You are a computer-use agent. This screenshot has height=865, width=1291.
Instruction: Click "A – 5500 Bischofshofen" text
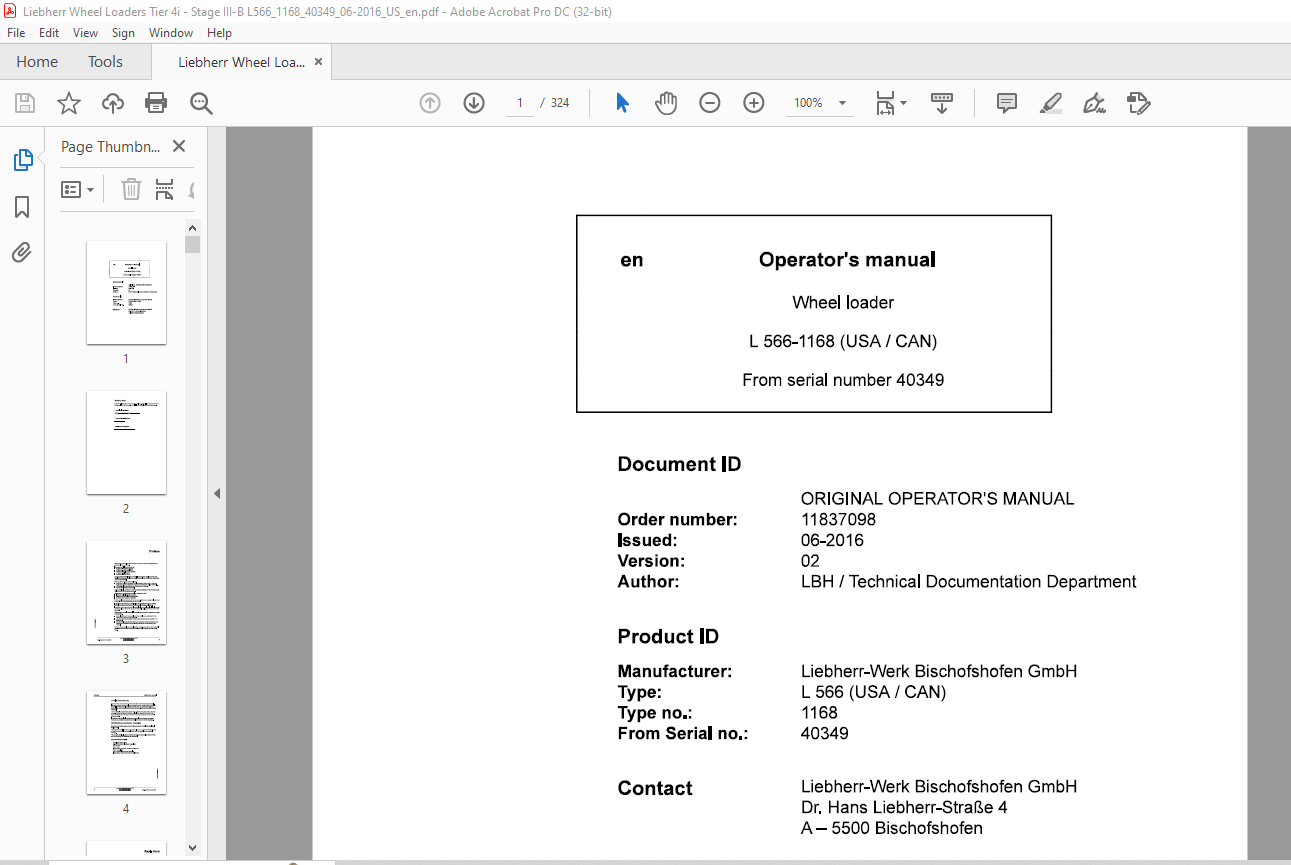click(891, 828)
